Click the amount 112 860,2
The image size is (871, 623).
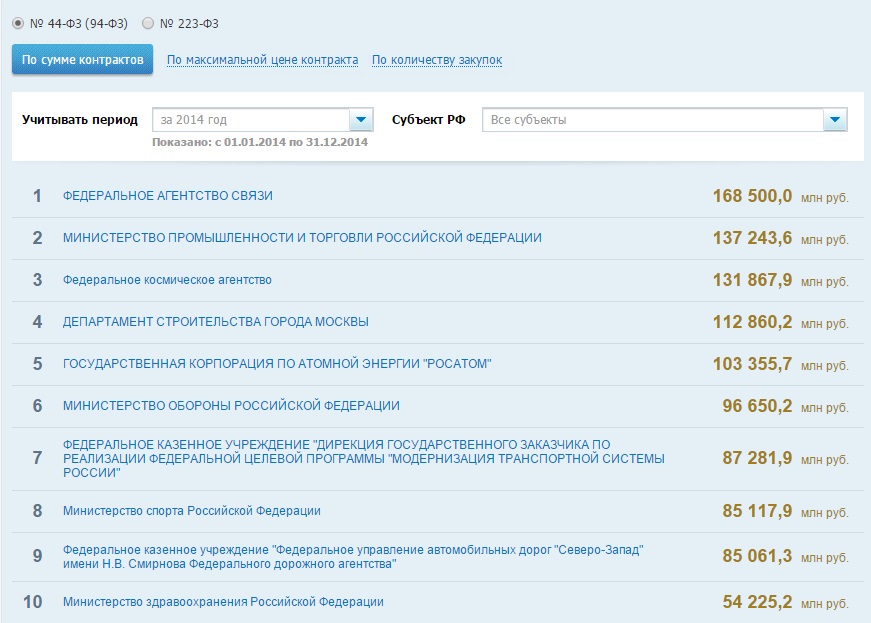pos(753,321)
